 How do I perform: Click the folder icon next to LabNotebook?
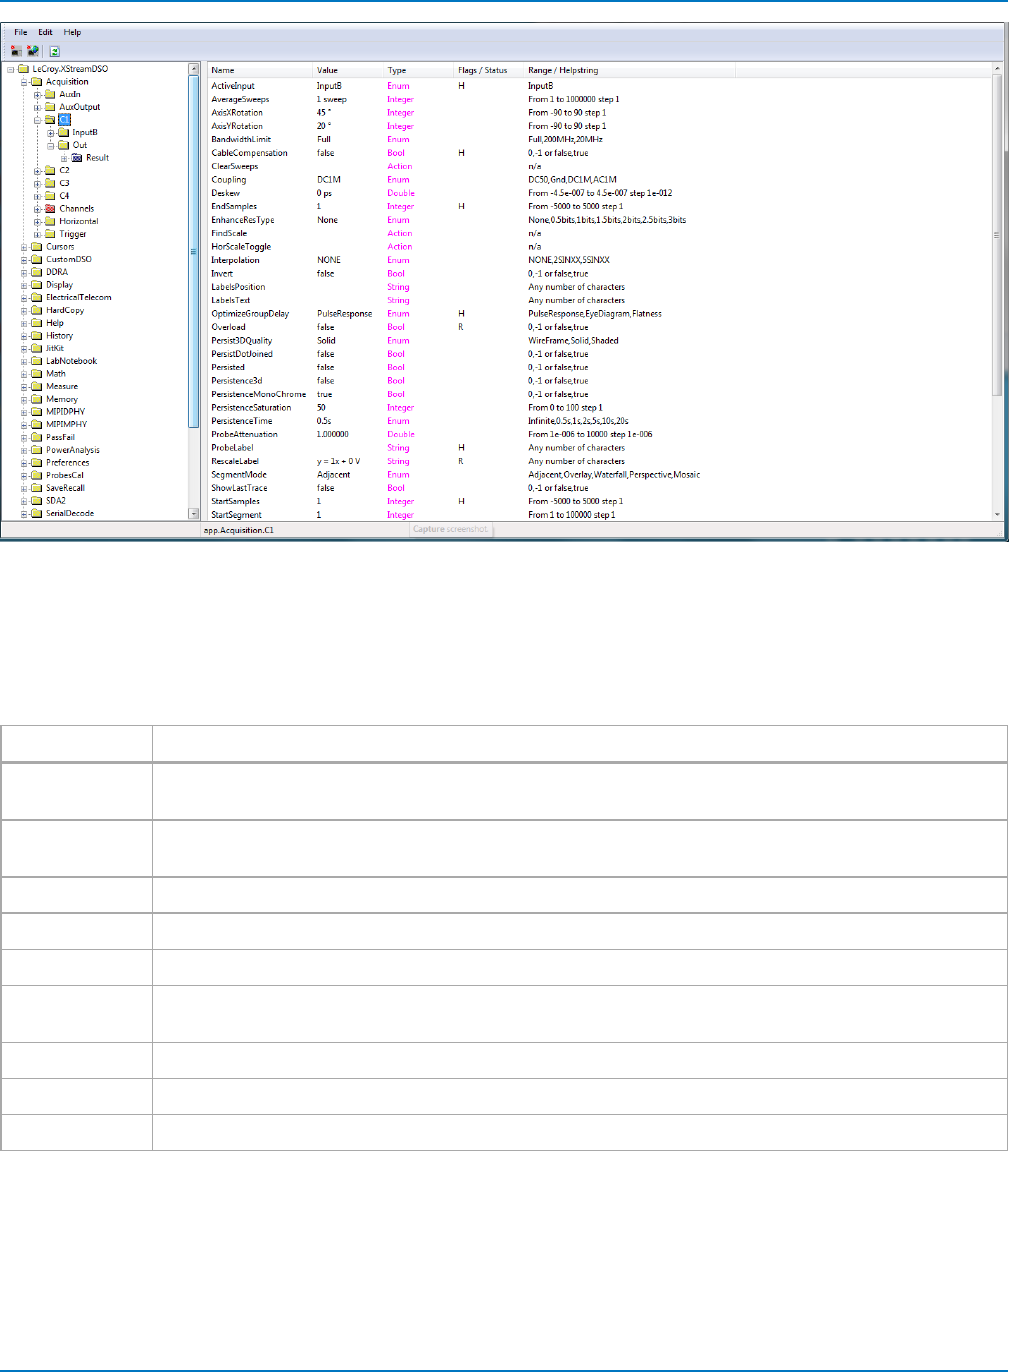point(37,361)
